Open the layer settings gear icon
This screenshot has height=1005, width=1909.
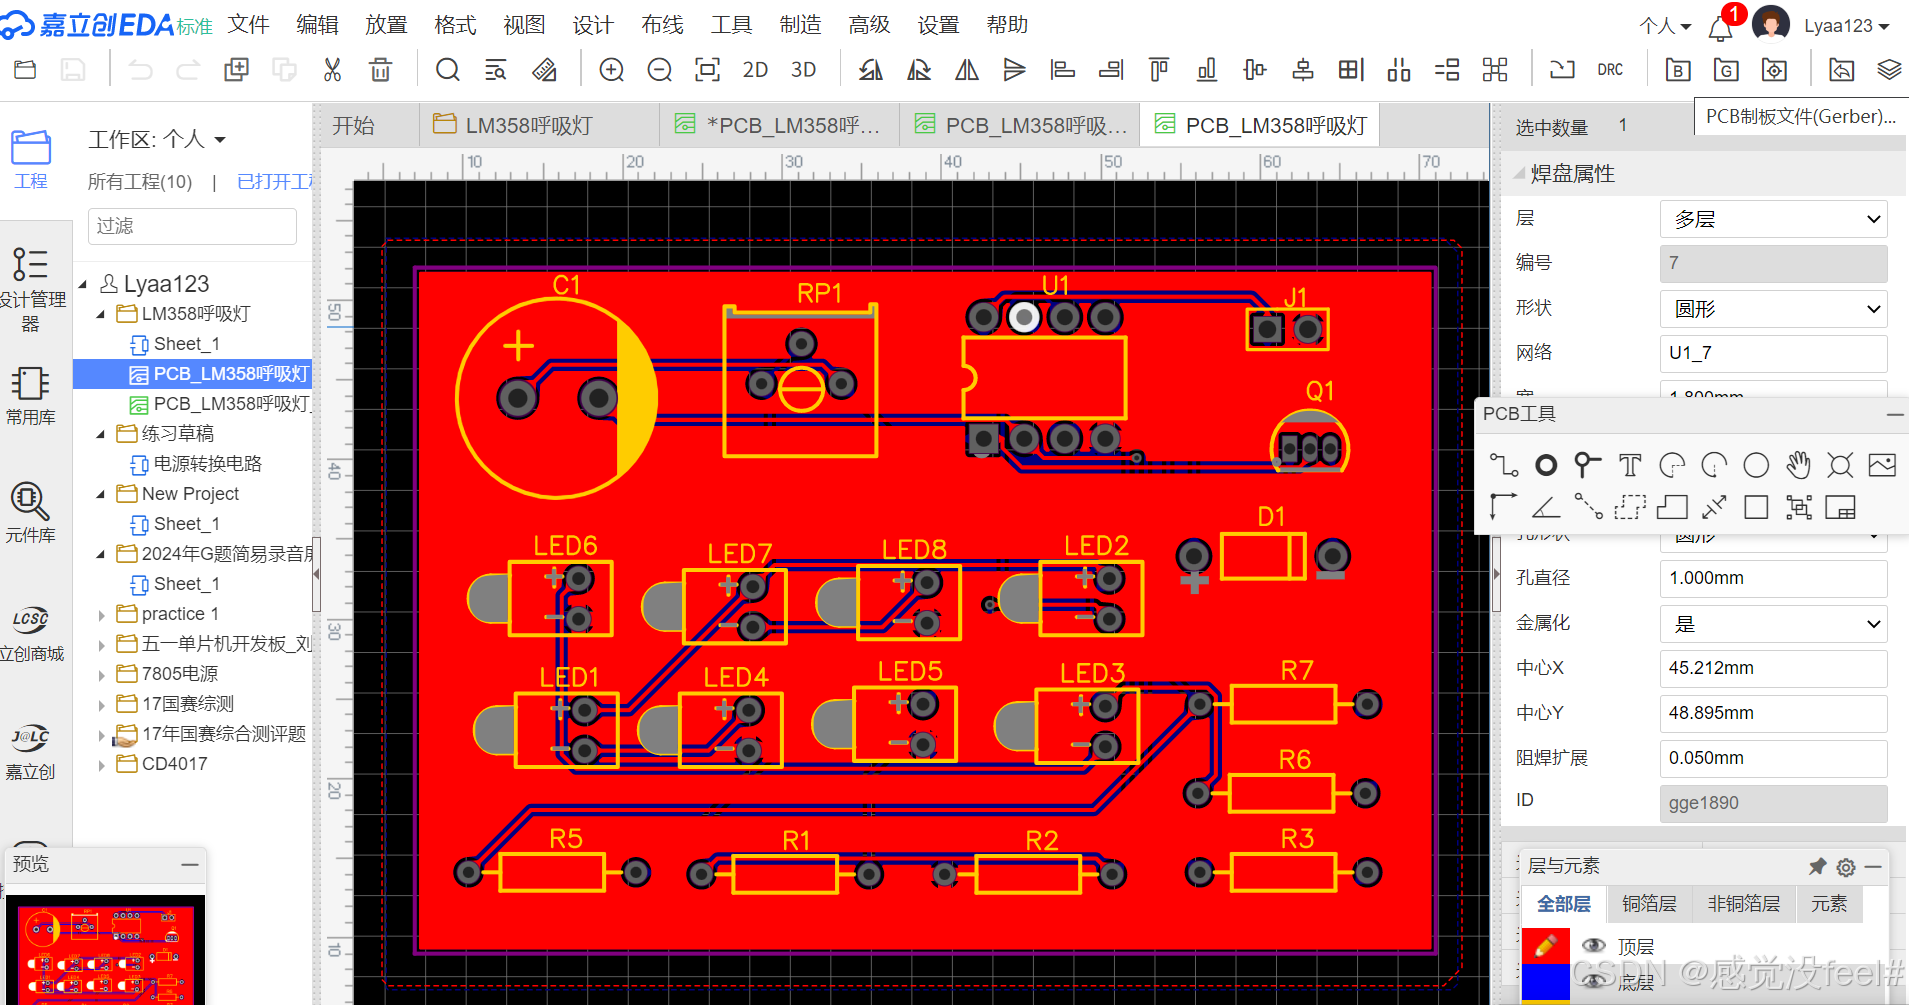(x=1846, y=867)
